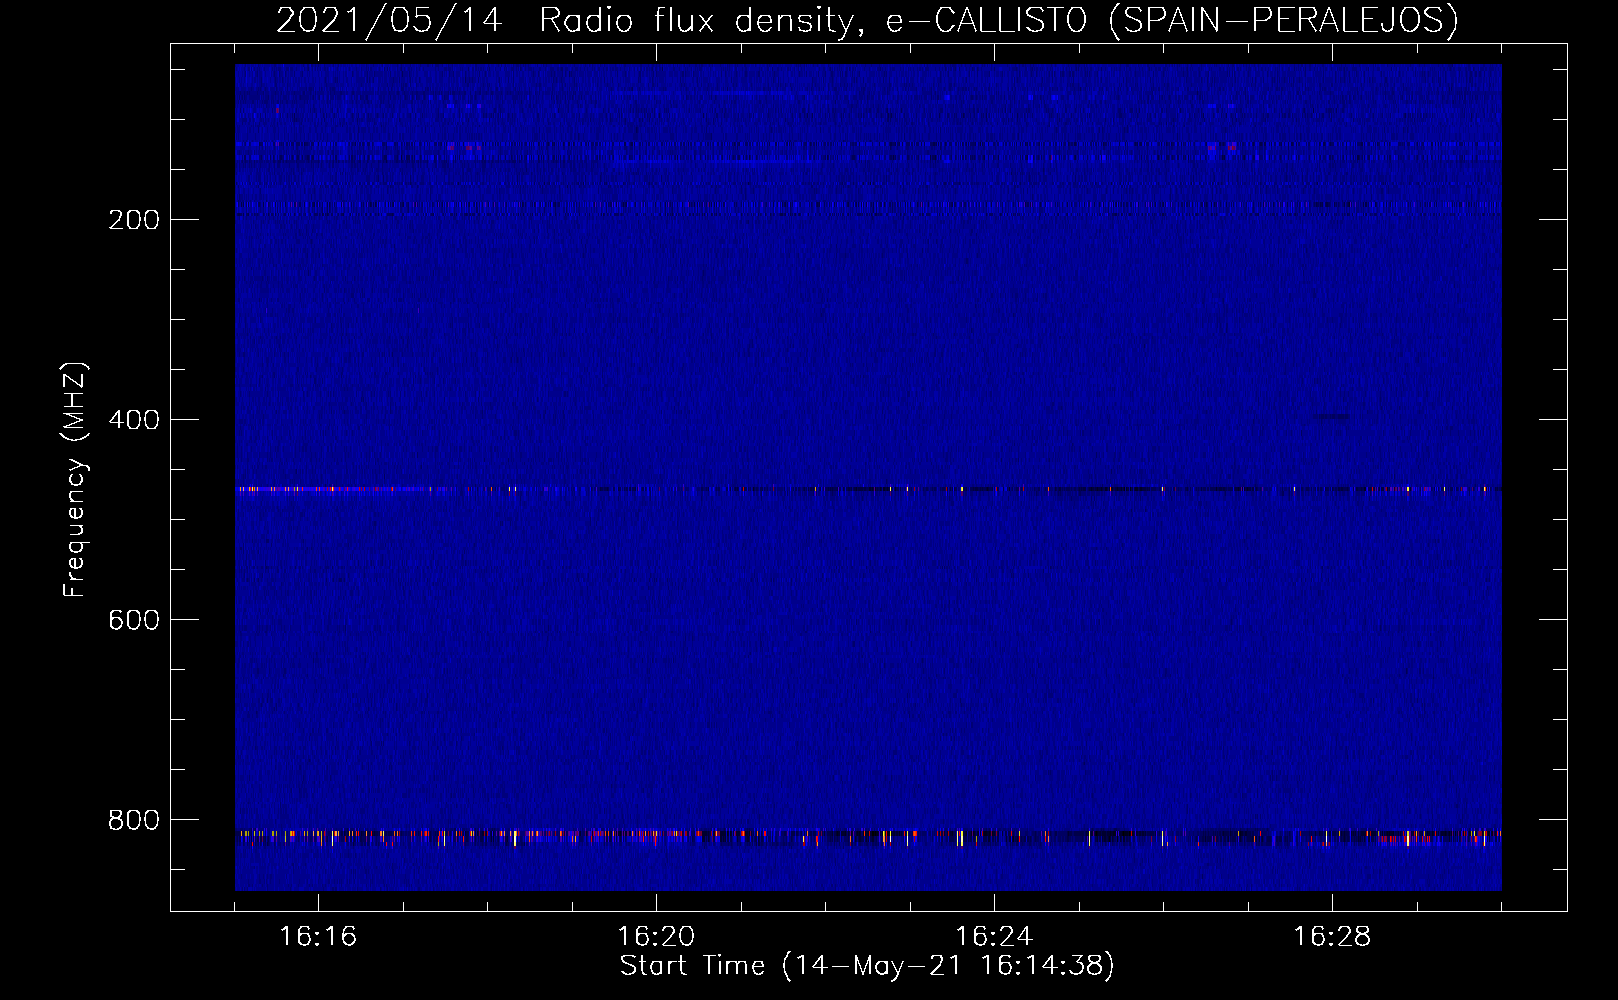Select the station name '(SPAIN-PERALEJOS)' in title

1284,20
